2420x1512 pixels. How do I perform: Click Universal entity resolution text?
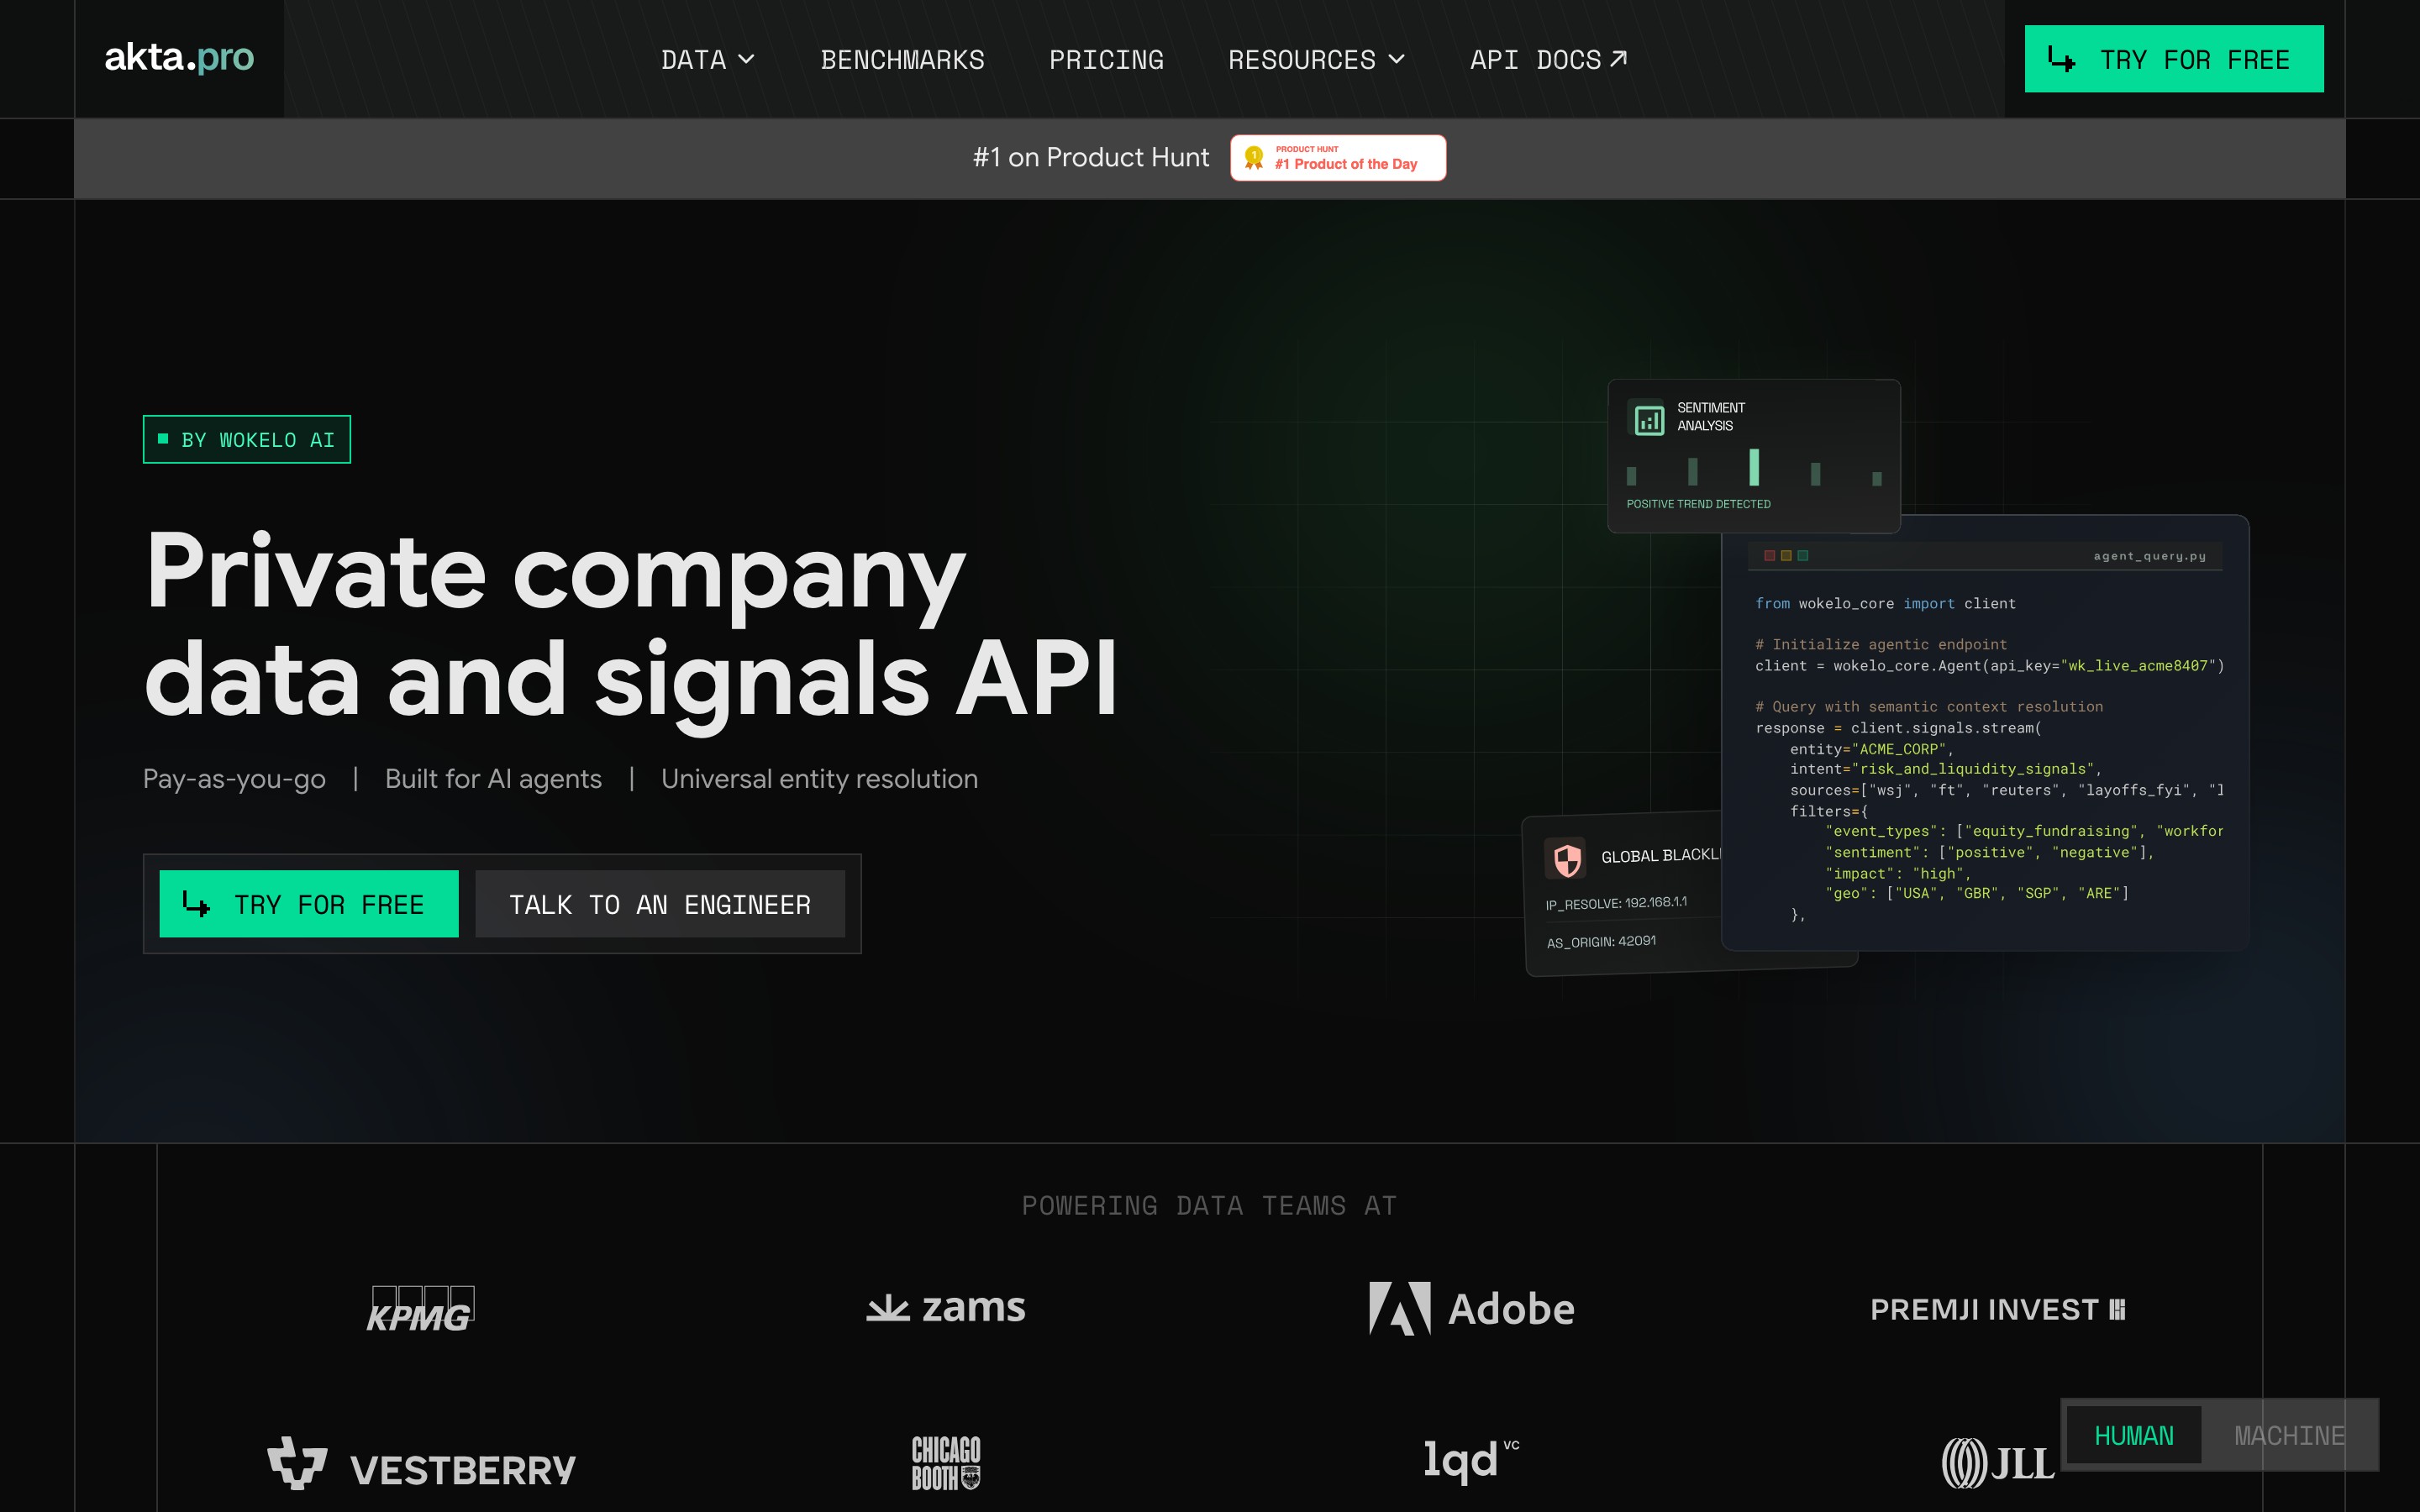pos(819,779)
